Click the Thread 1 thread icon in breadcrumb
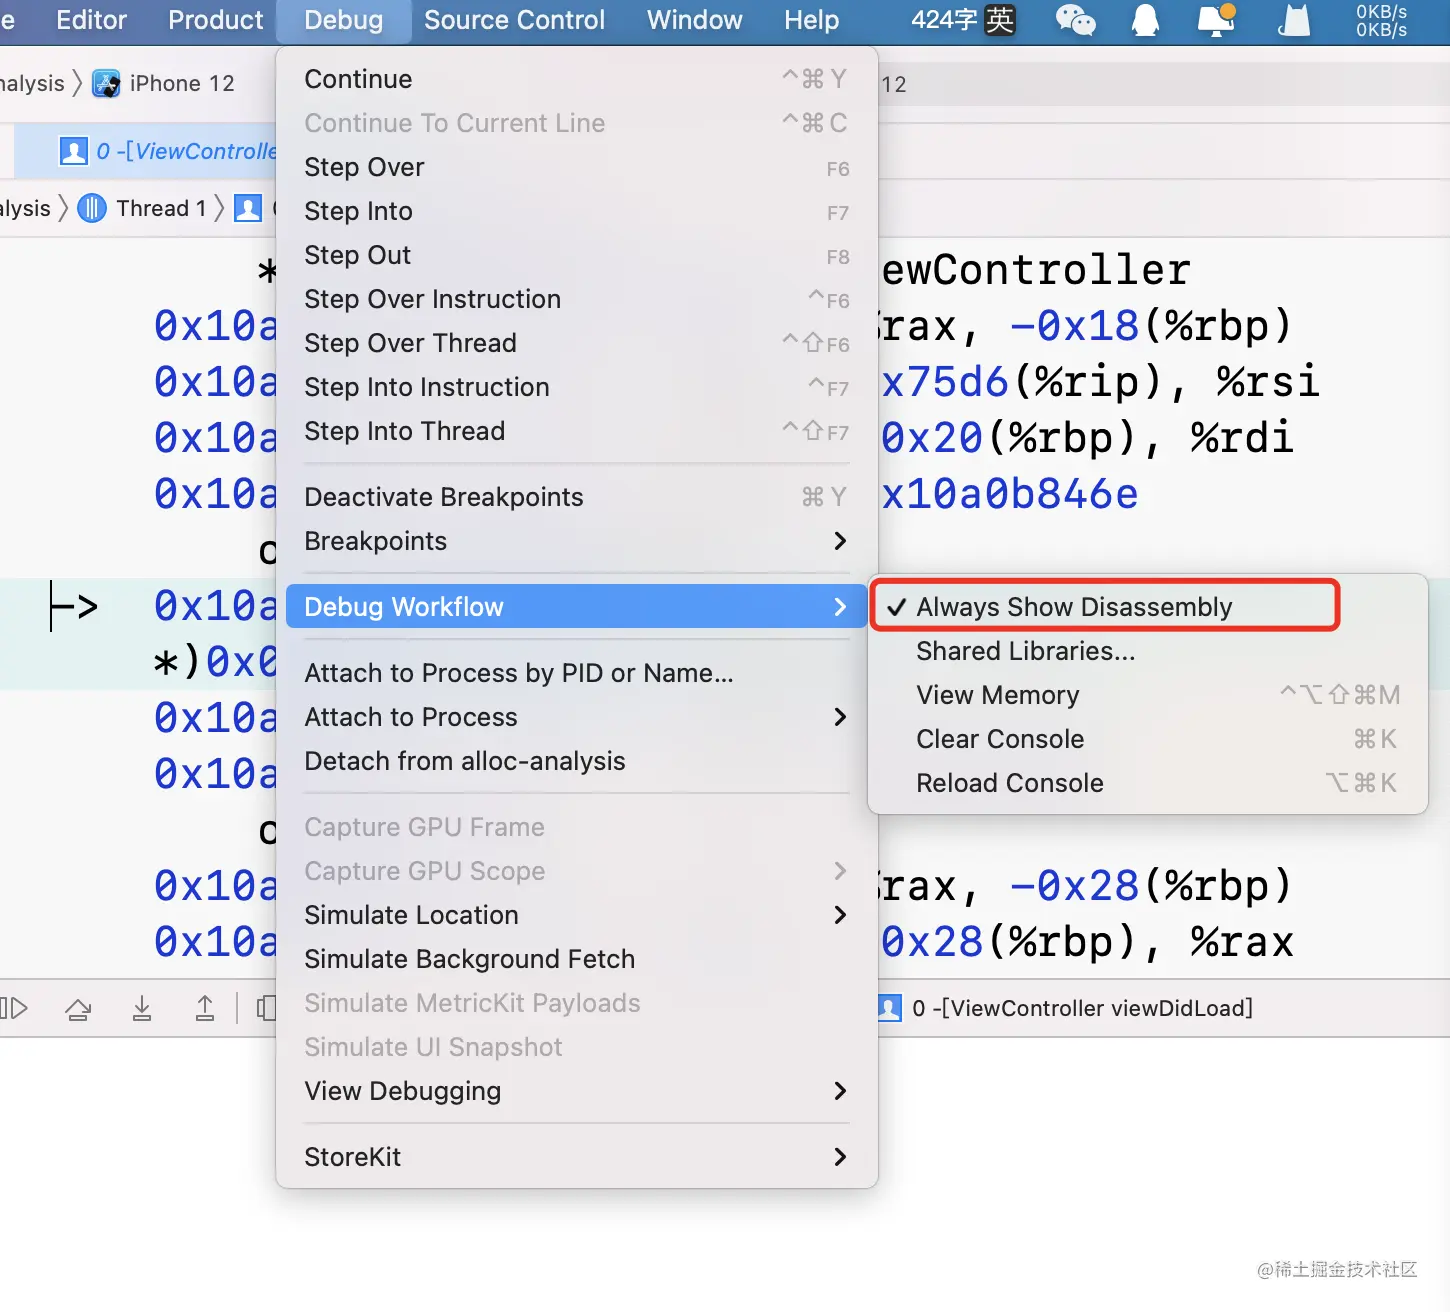This screenshot has width=1450, height=1312. click(92, 208)
